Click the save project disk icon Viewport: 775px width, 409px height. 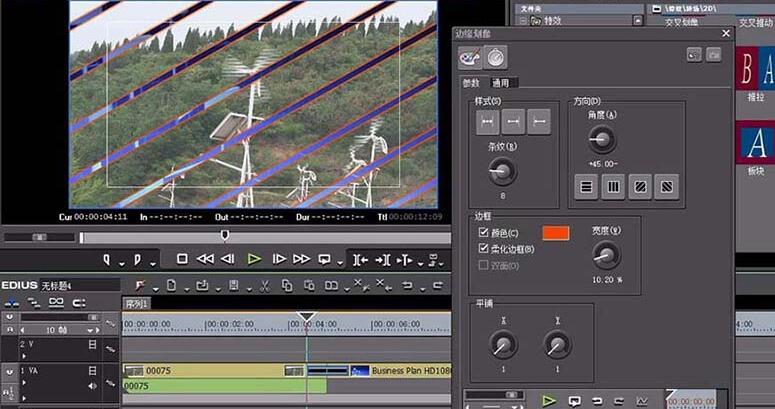(x=233, y=285)
